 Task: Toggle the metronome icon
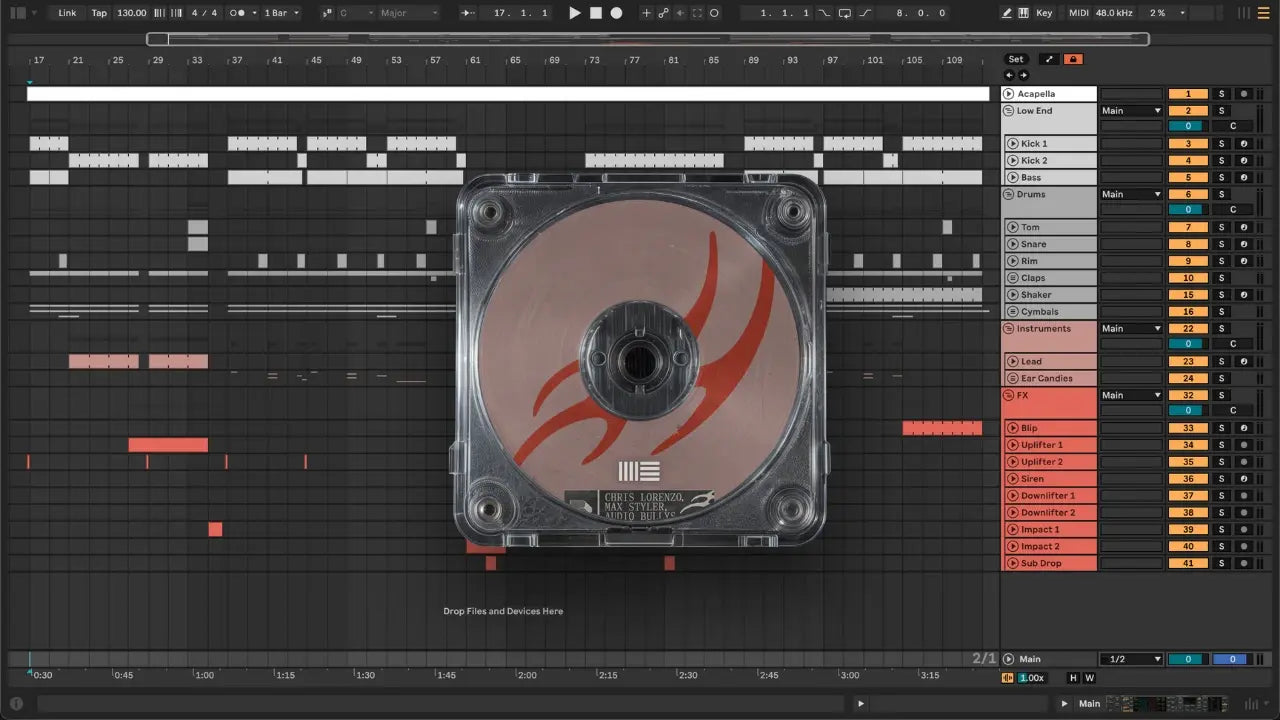[237, 13]
